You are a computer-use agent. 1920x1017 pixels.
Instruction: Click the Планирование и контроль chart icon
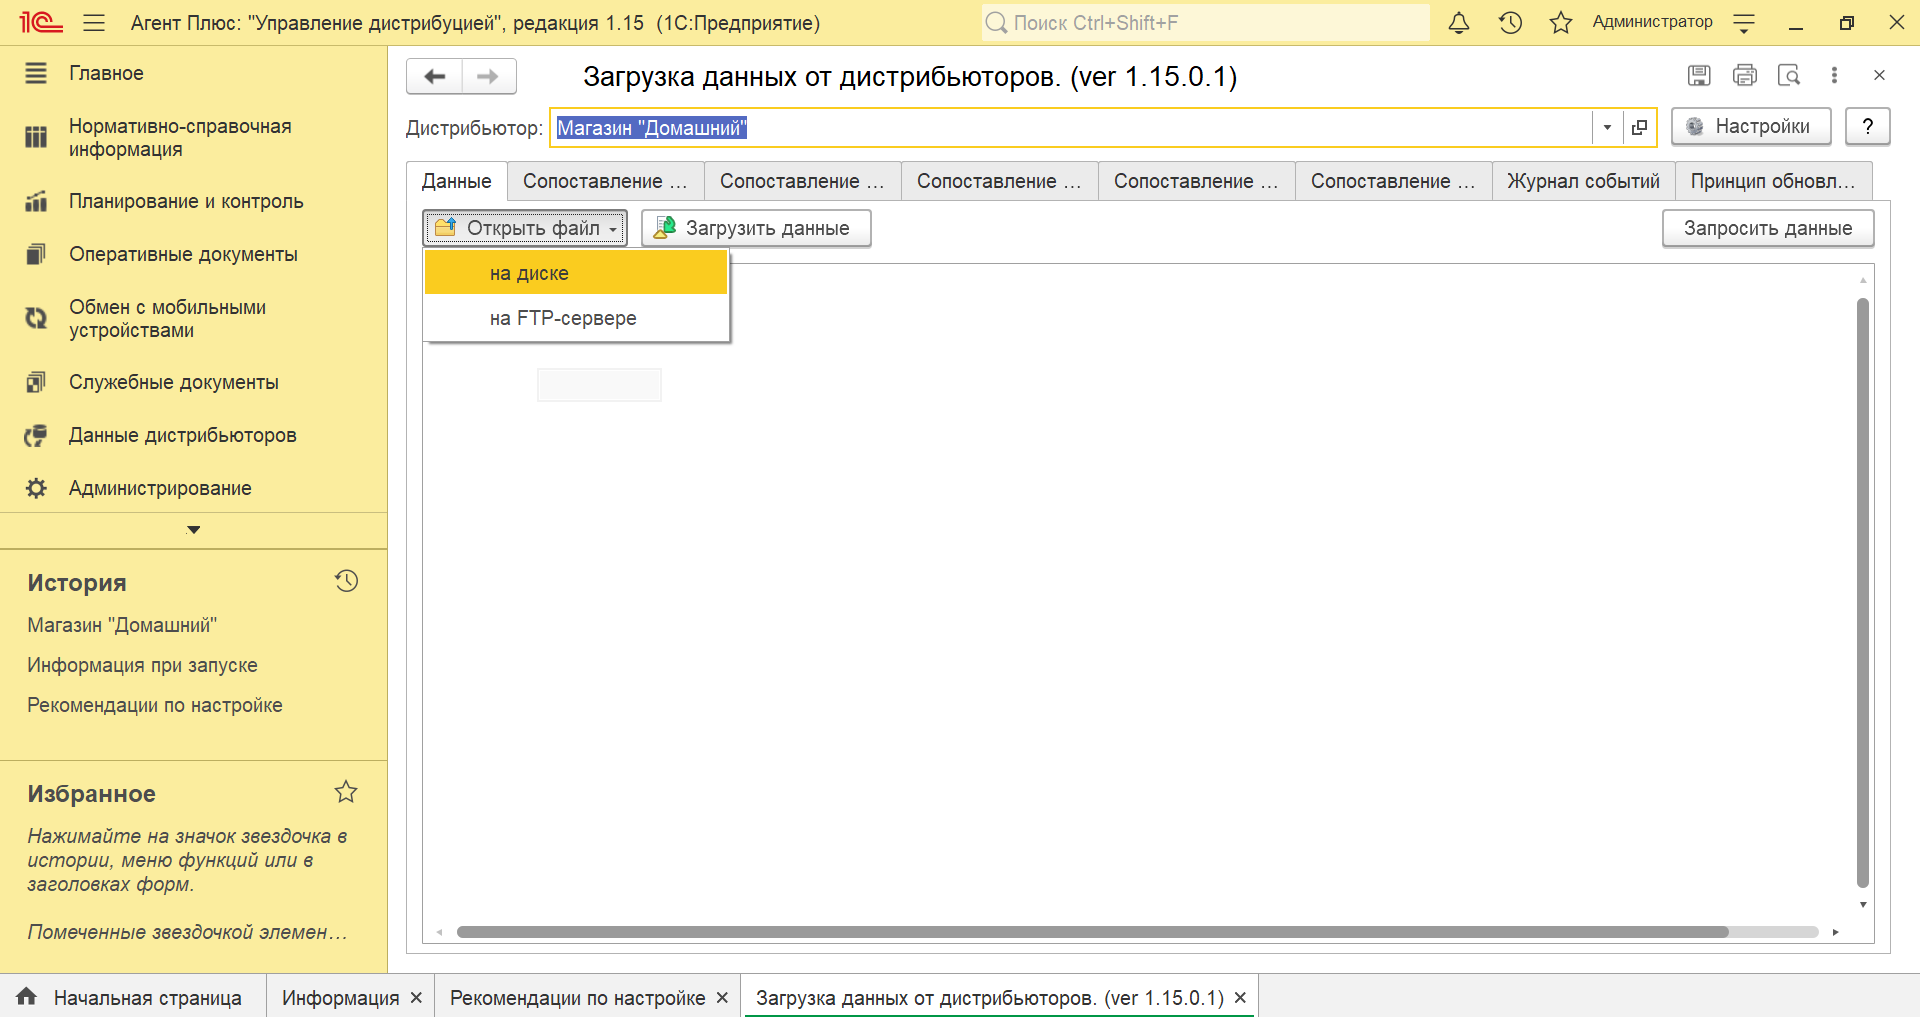(x=36, y=201)
